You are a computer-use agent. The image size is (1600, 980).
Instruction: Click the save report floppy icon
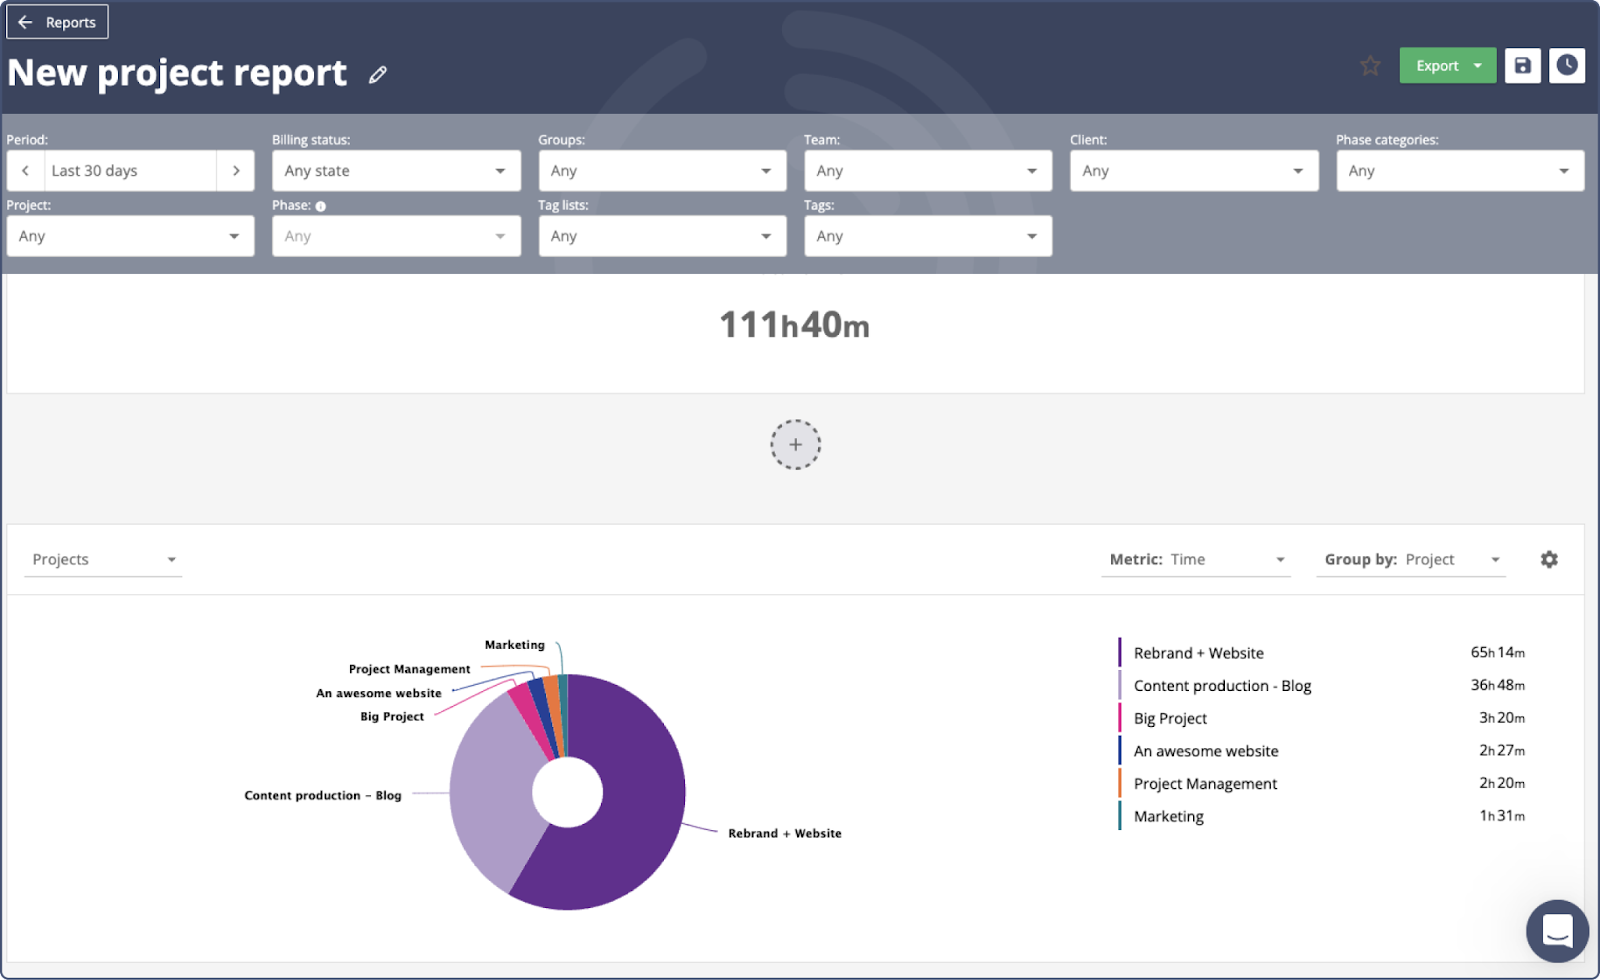tap(1522, 66)
